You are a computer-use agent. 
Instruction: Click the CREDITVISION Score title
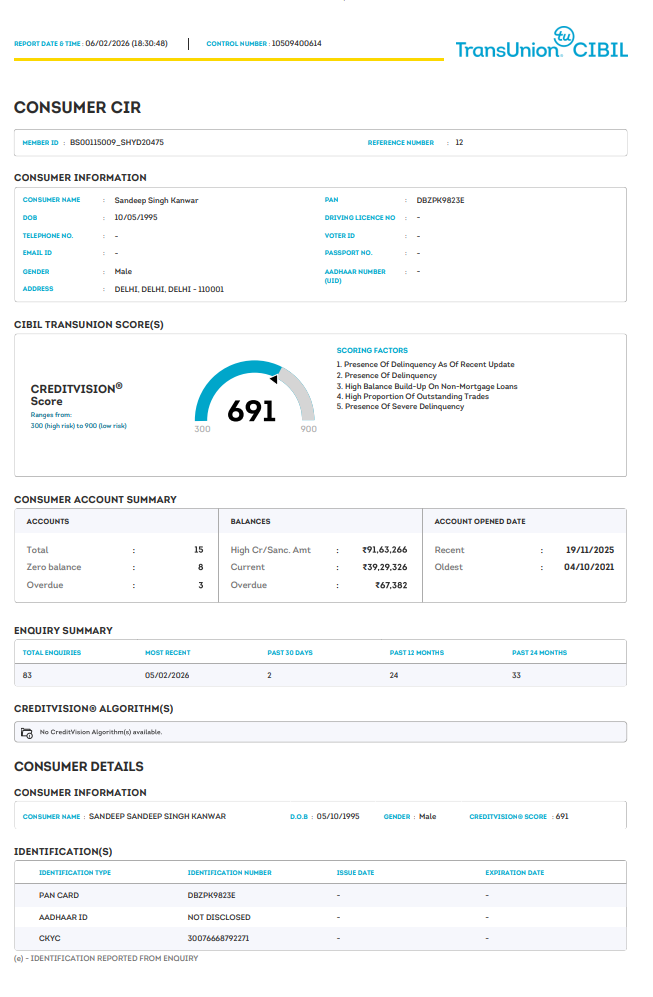76,395
